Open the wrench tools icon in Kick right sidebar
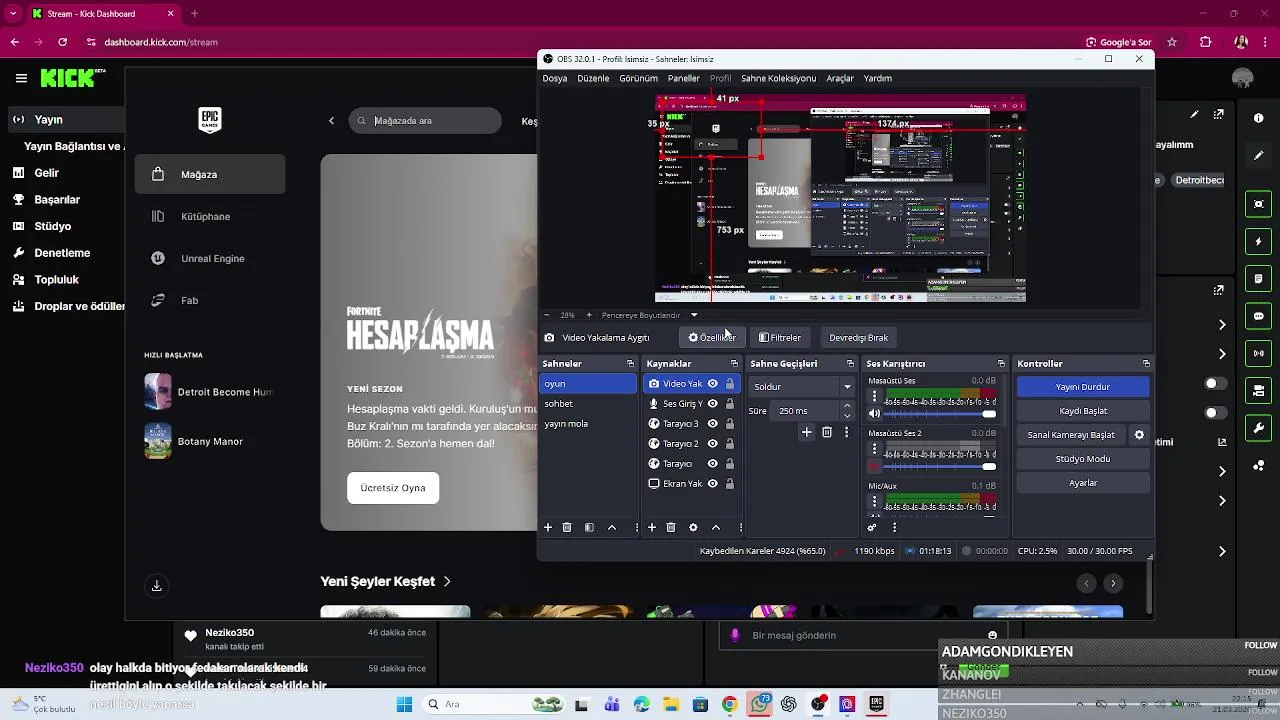Viewport: 1280px width, 720px height. [1259, 428]
